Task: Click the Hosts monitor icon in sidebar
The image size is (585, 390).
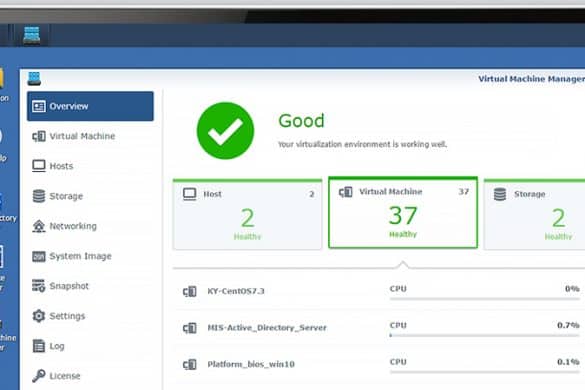Action: click(x=39, y=166)
